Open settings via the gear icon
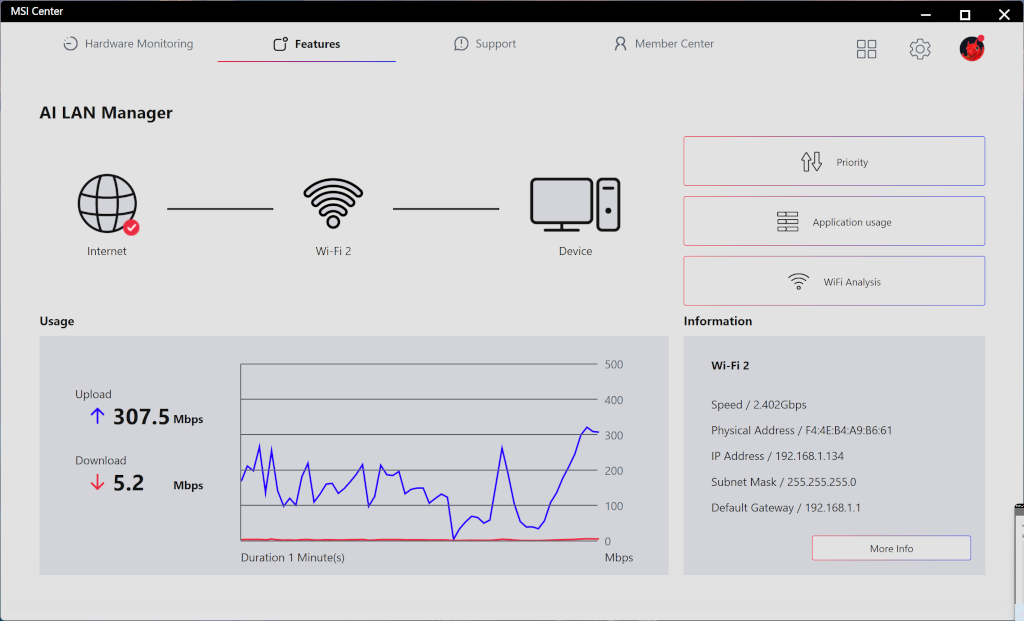The width and height of the screenshot is (1024, 621). (920, 49)
